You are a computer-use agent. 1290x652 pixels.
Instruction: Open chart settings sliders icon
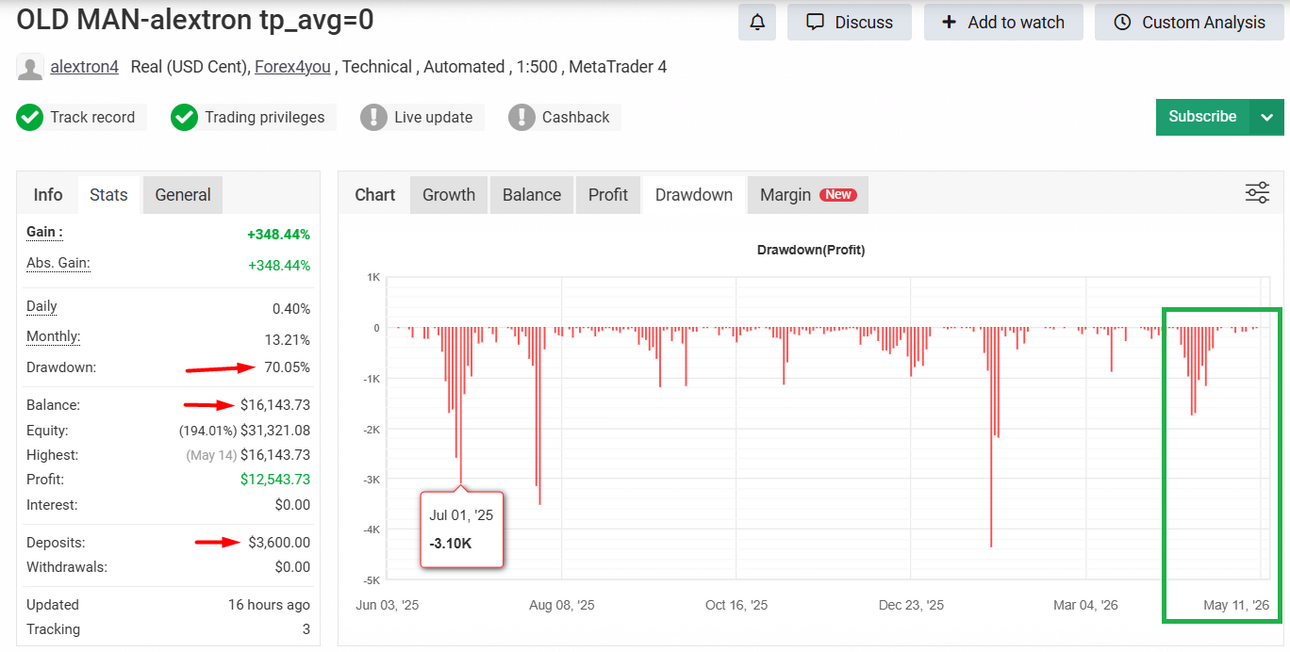click(1257, 193)
